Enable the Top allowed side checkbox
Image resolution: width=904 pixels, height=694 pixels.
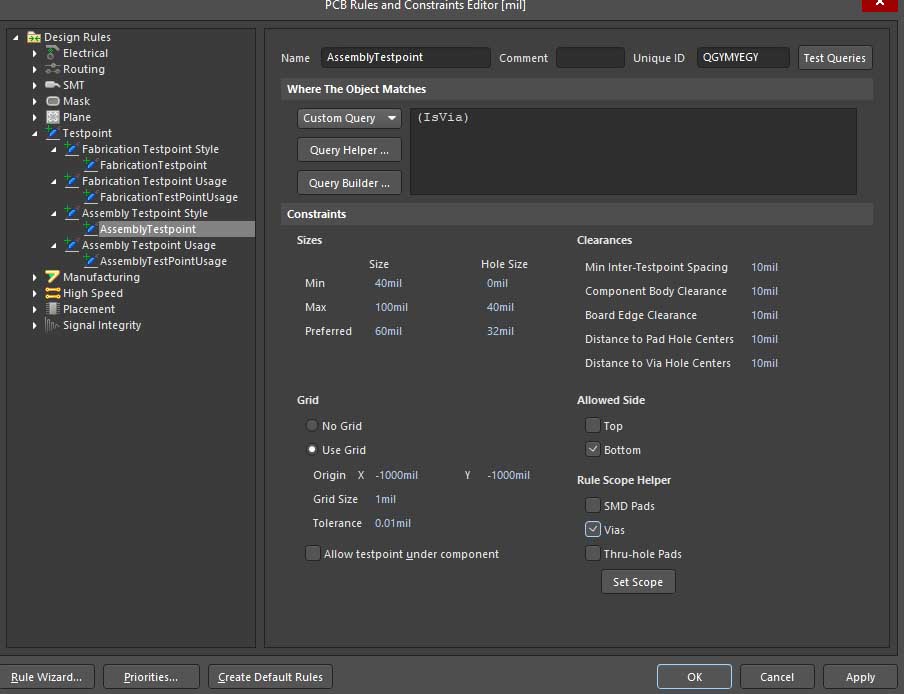click(x=593, y=426)
